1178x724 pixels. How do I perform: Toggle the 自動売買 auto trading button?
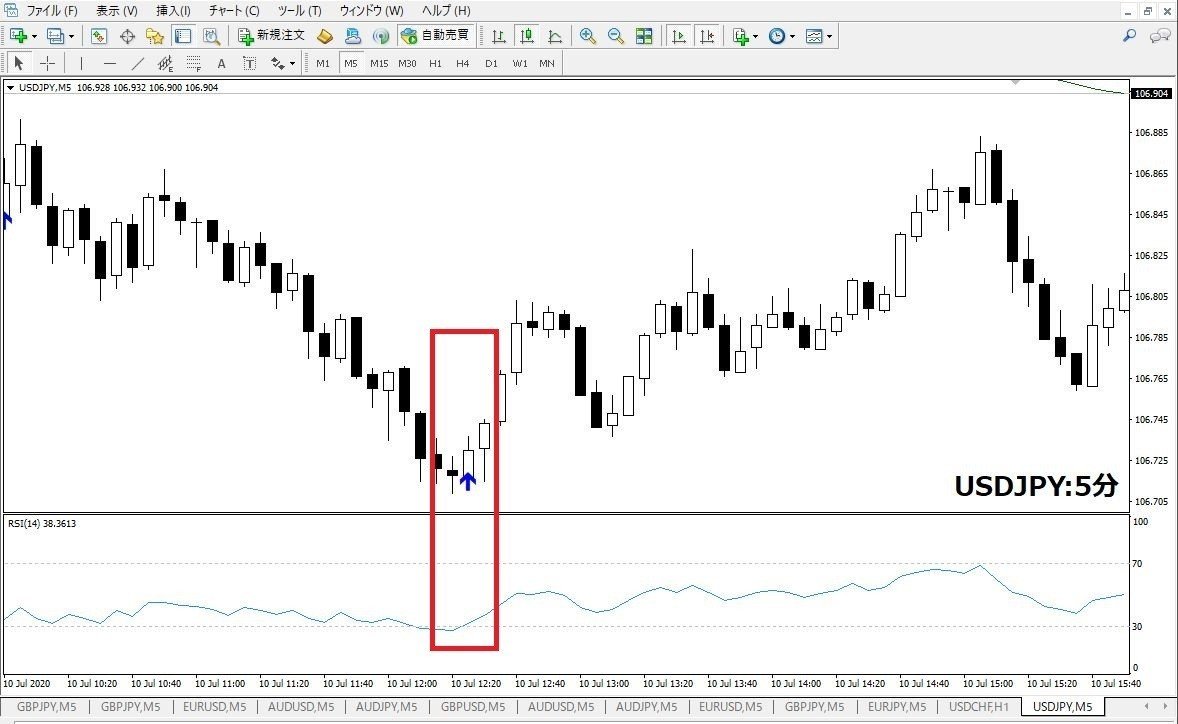click(435, 36)
